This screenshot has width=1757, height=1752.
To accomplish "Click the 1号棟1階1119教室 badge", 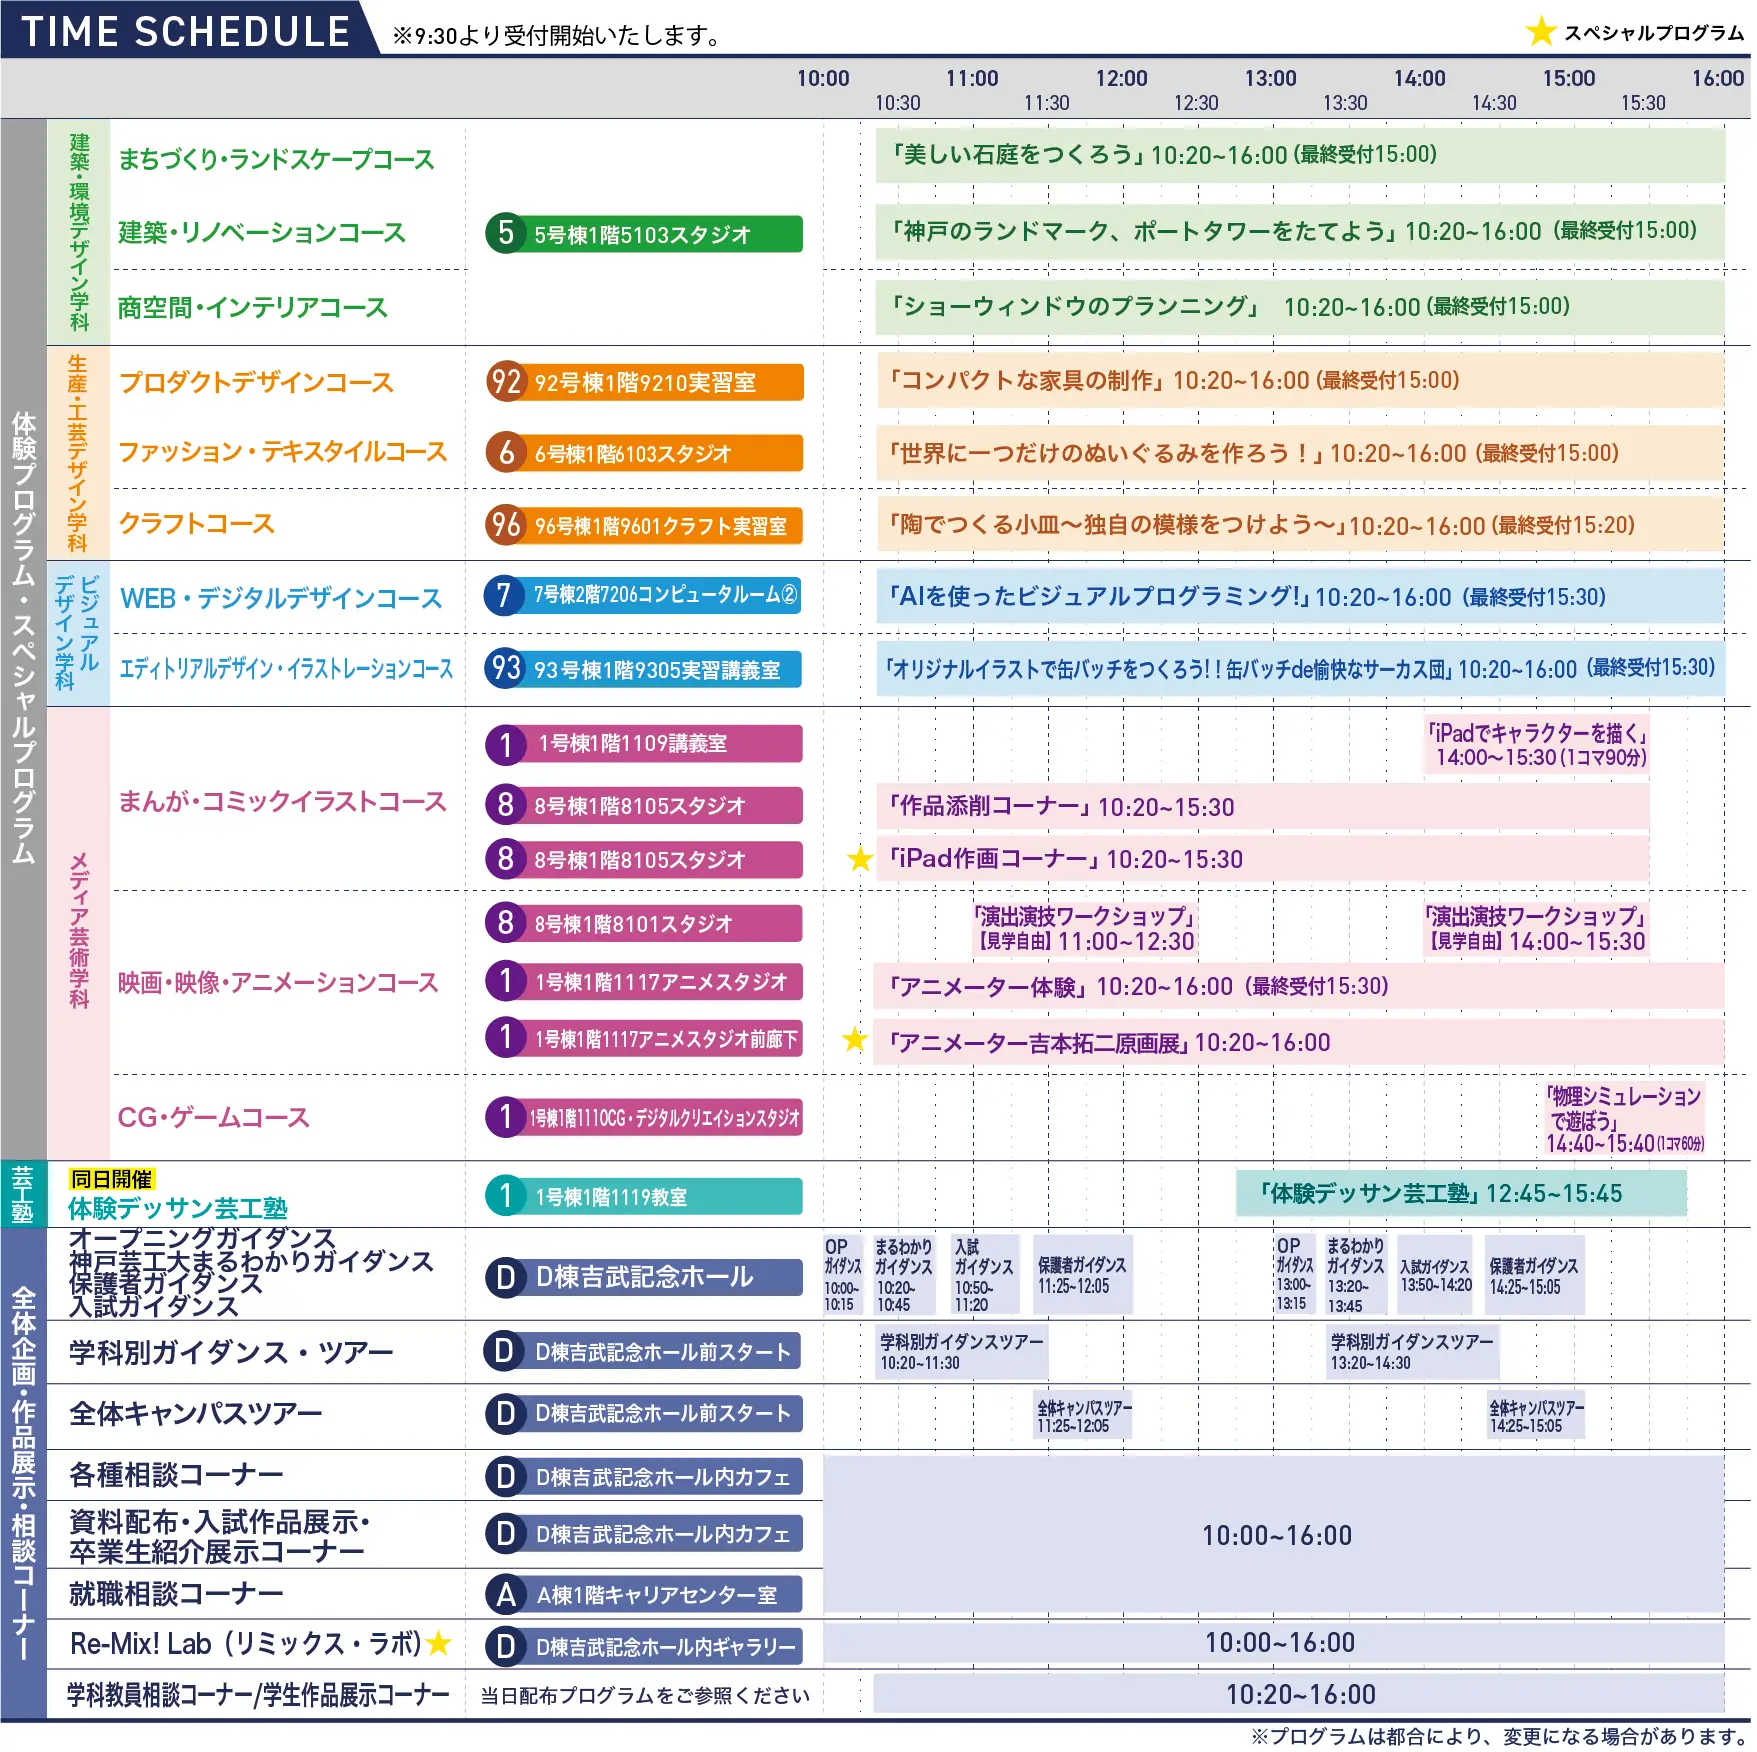I will [644, 1196].
